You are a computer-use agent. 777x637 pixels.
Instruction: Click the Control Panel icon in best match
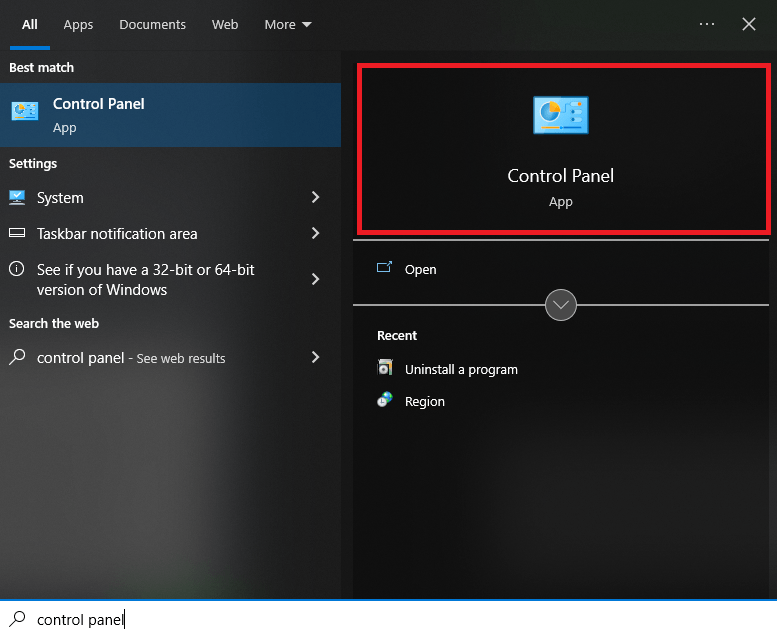(x=25, y=111)
